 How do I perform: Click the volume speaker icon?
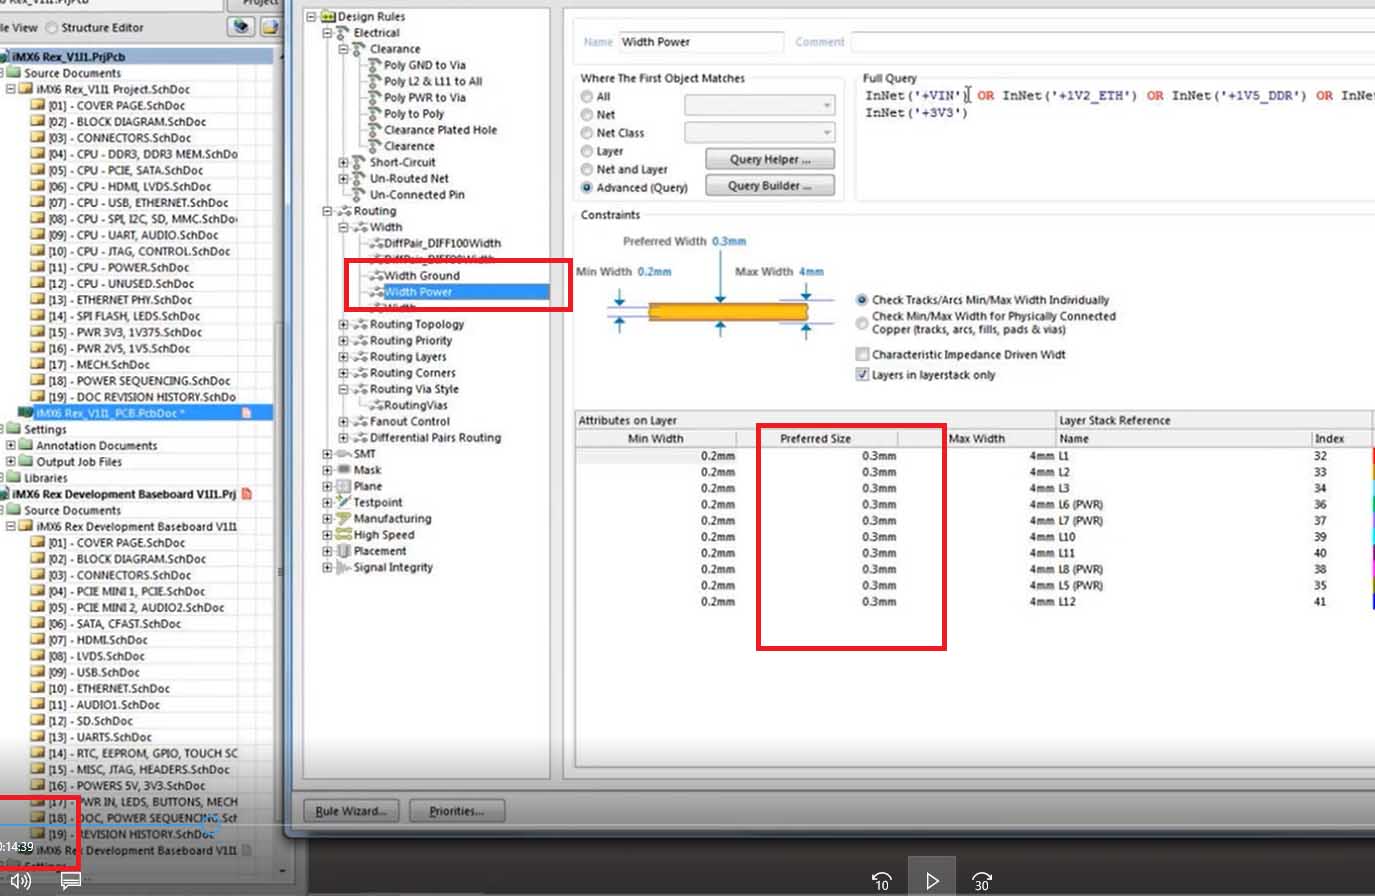21,881
